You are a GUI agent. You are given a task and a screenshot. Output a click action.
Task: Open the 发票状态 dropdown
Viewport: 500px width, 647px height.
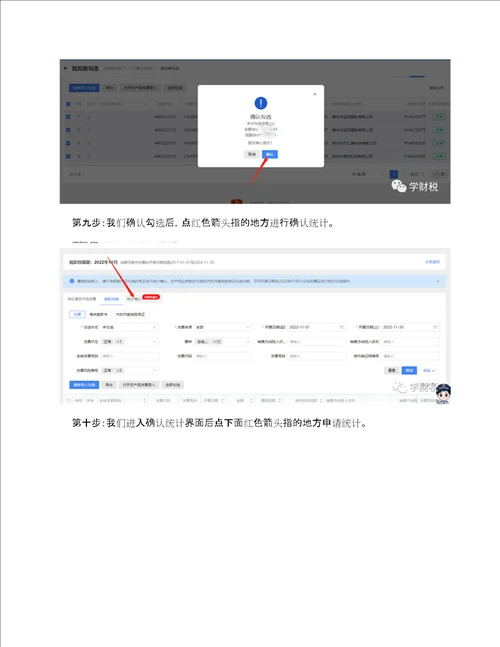click(130, 342)
